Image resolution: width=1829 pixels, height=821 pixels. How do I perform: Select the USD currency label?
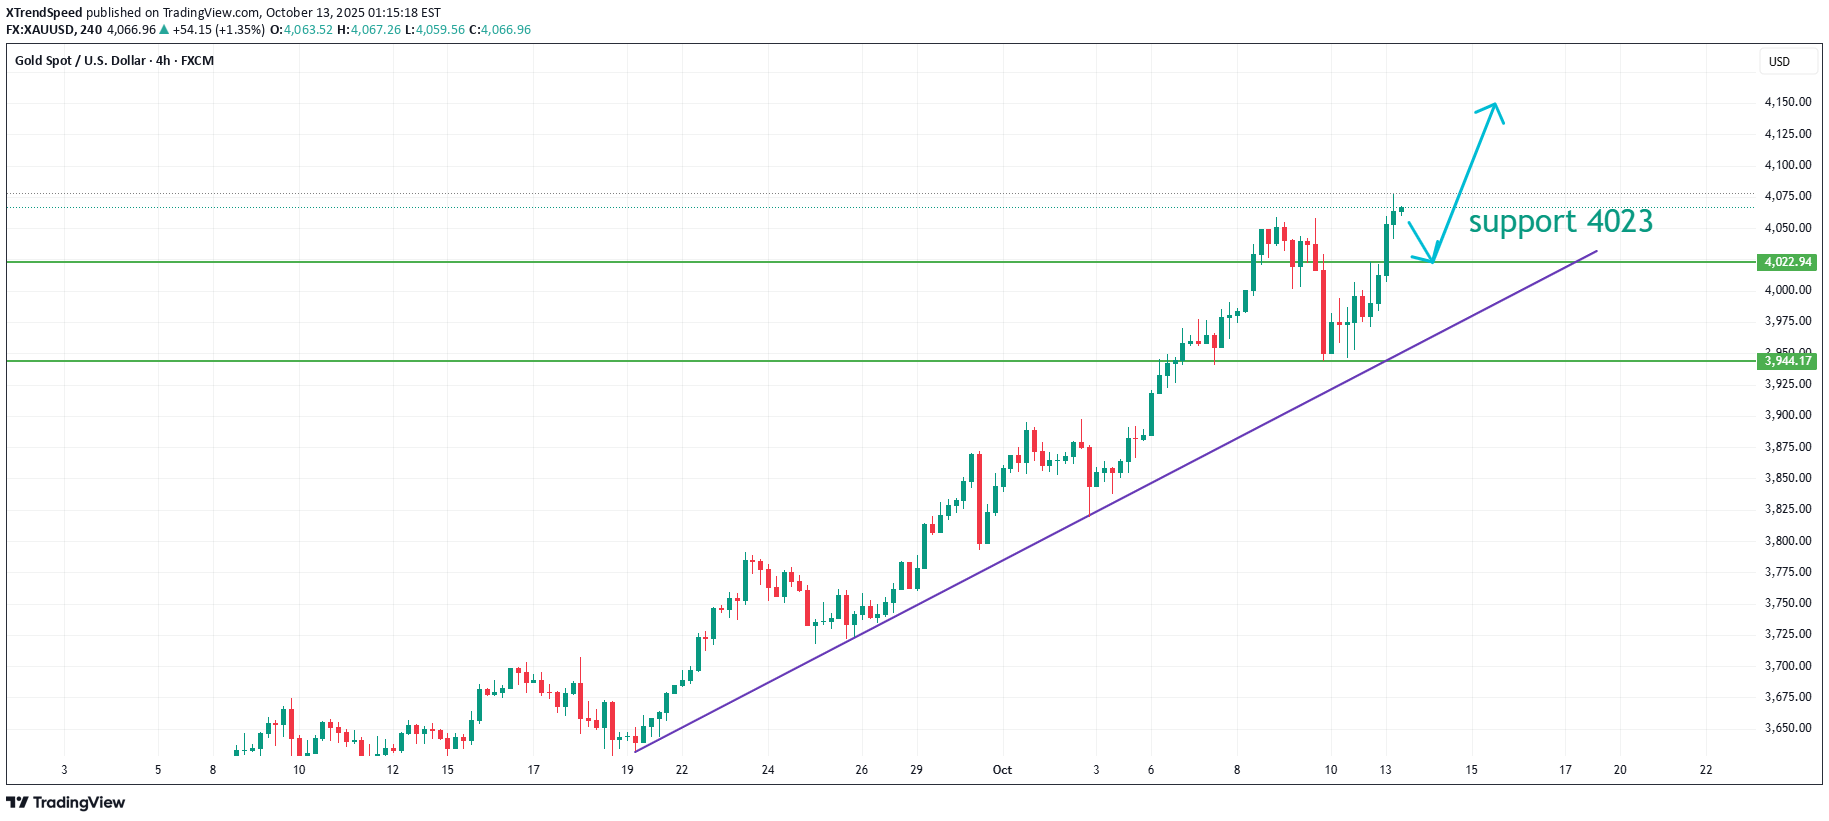[x=1779, y=62]
